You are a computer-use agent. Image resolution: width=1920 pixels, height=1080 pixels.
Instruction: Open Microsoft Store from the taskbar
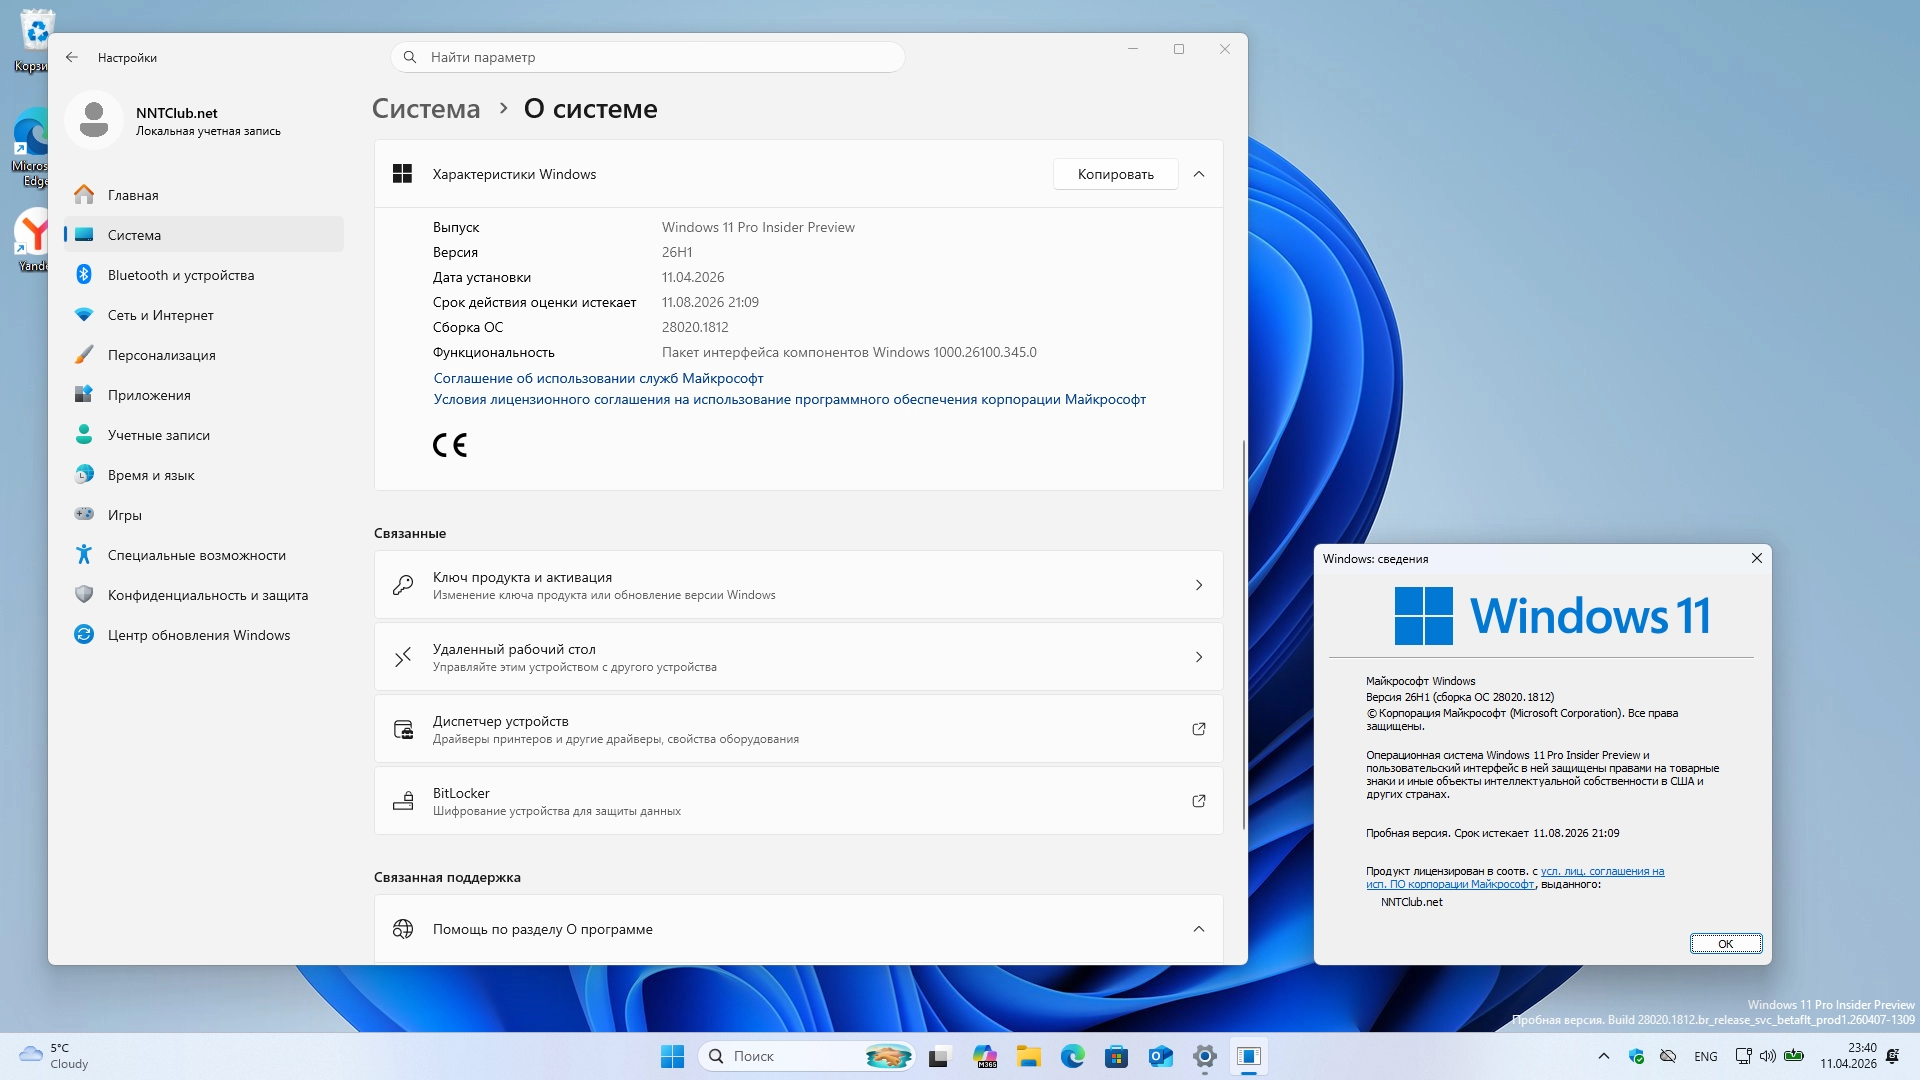(1116, 1056)
